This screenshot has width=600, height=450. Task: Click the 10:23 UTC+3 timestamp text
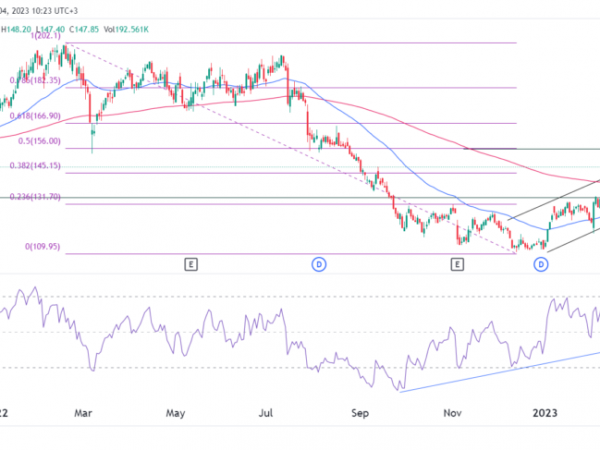pyautogui.click(x=55, y=11)
